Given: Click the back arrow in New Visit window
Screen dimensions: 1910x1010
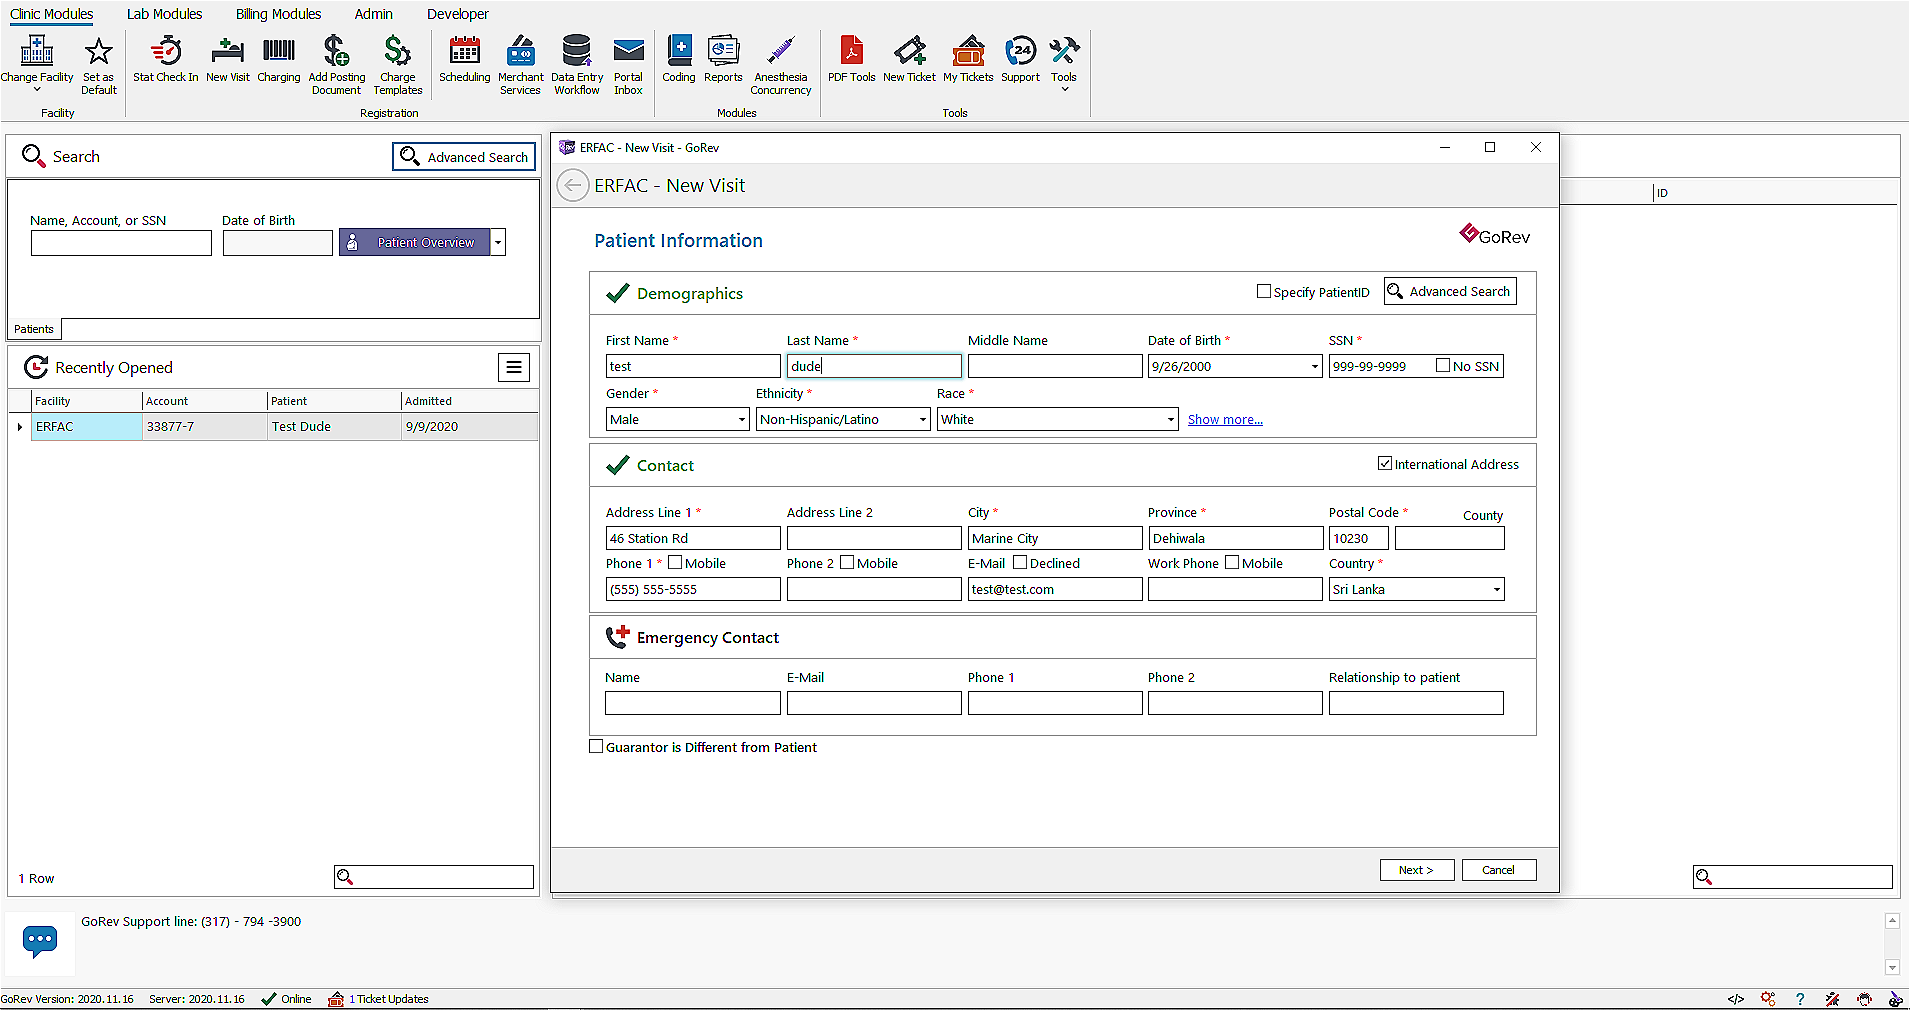Looking at the screenshot, I should [x=573, y=186].
